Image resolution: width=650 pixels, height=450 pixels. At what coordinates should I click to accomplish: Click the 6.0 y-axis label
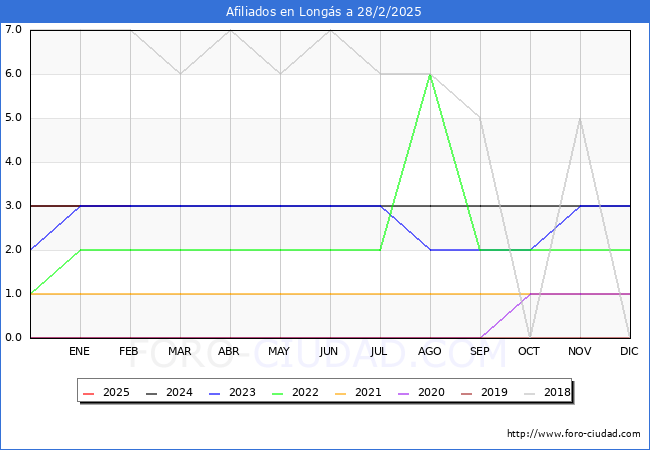(x=13, y=74)
